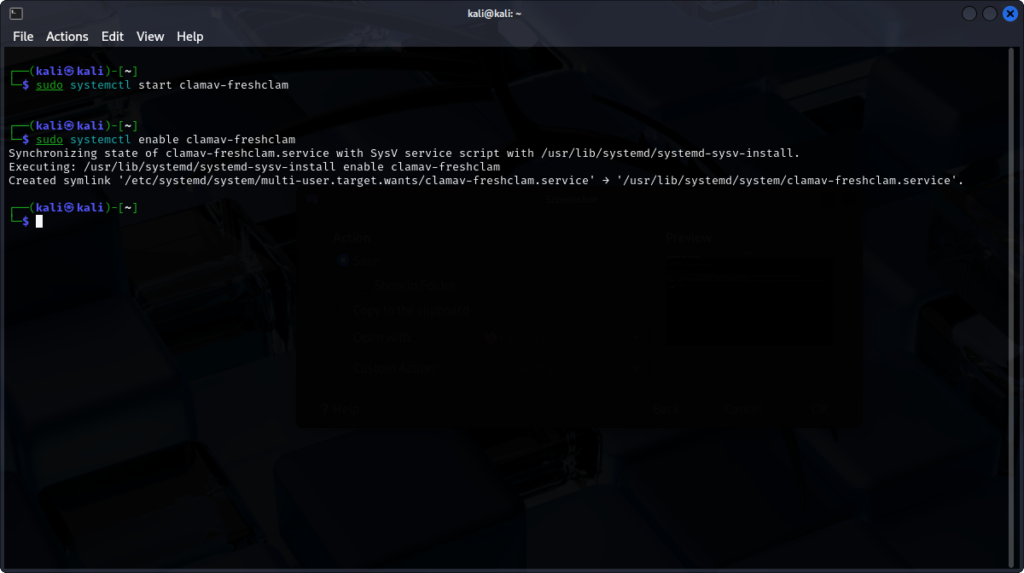Click the Synchronizing state output line
1024x573 pixels.
[x=403, y=153]
